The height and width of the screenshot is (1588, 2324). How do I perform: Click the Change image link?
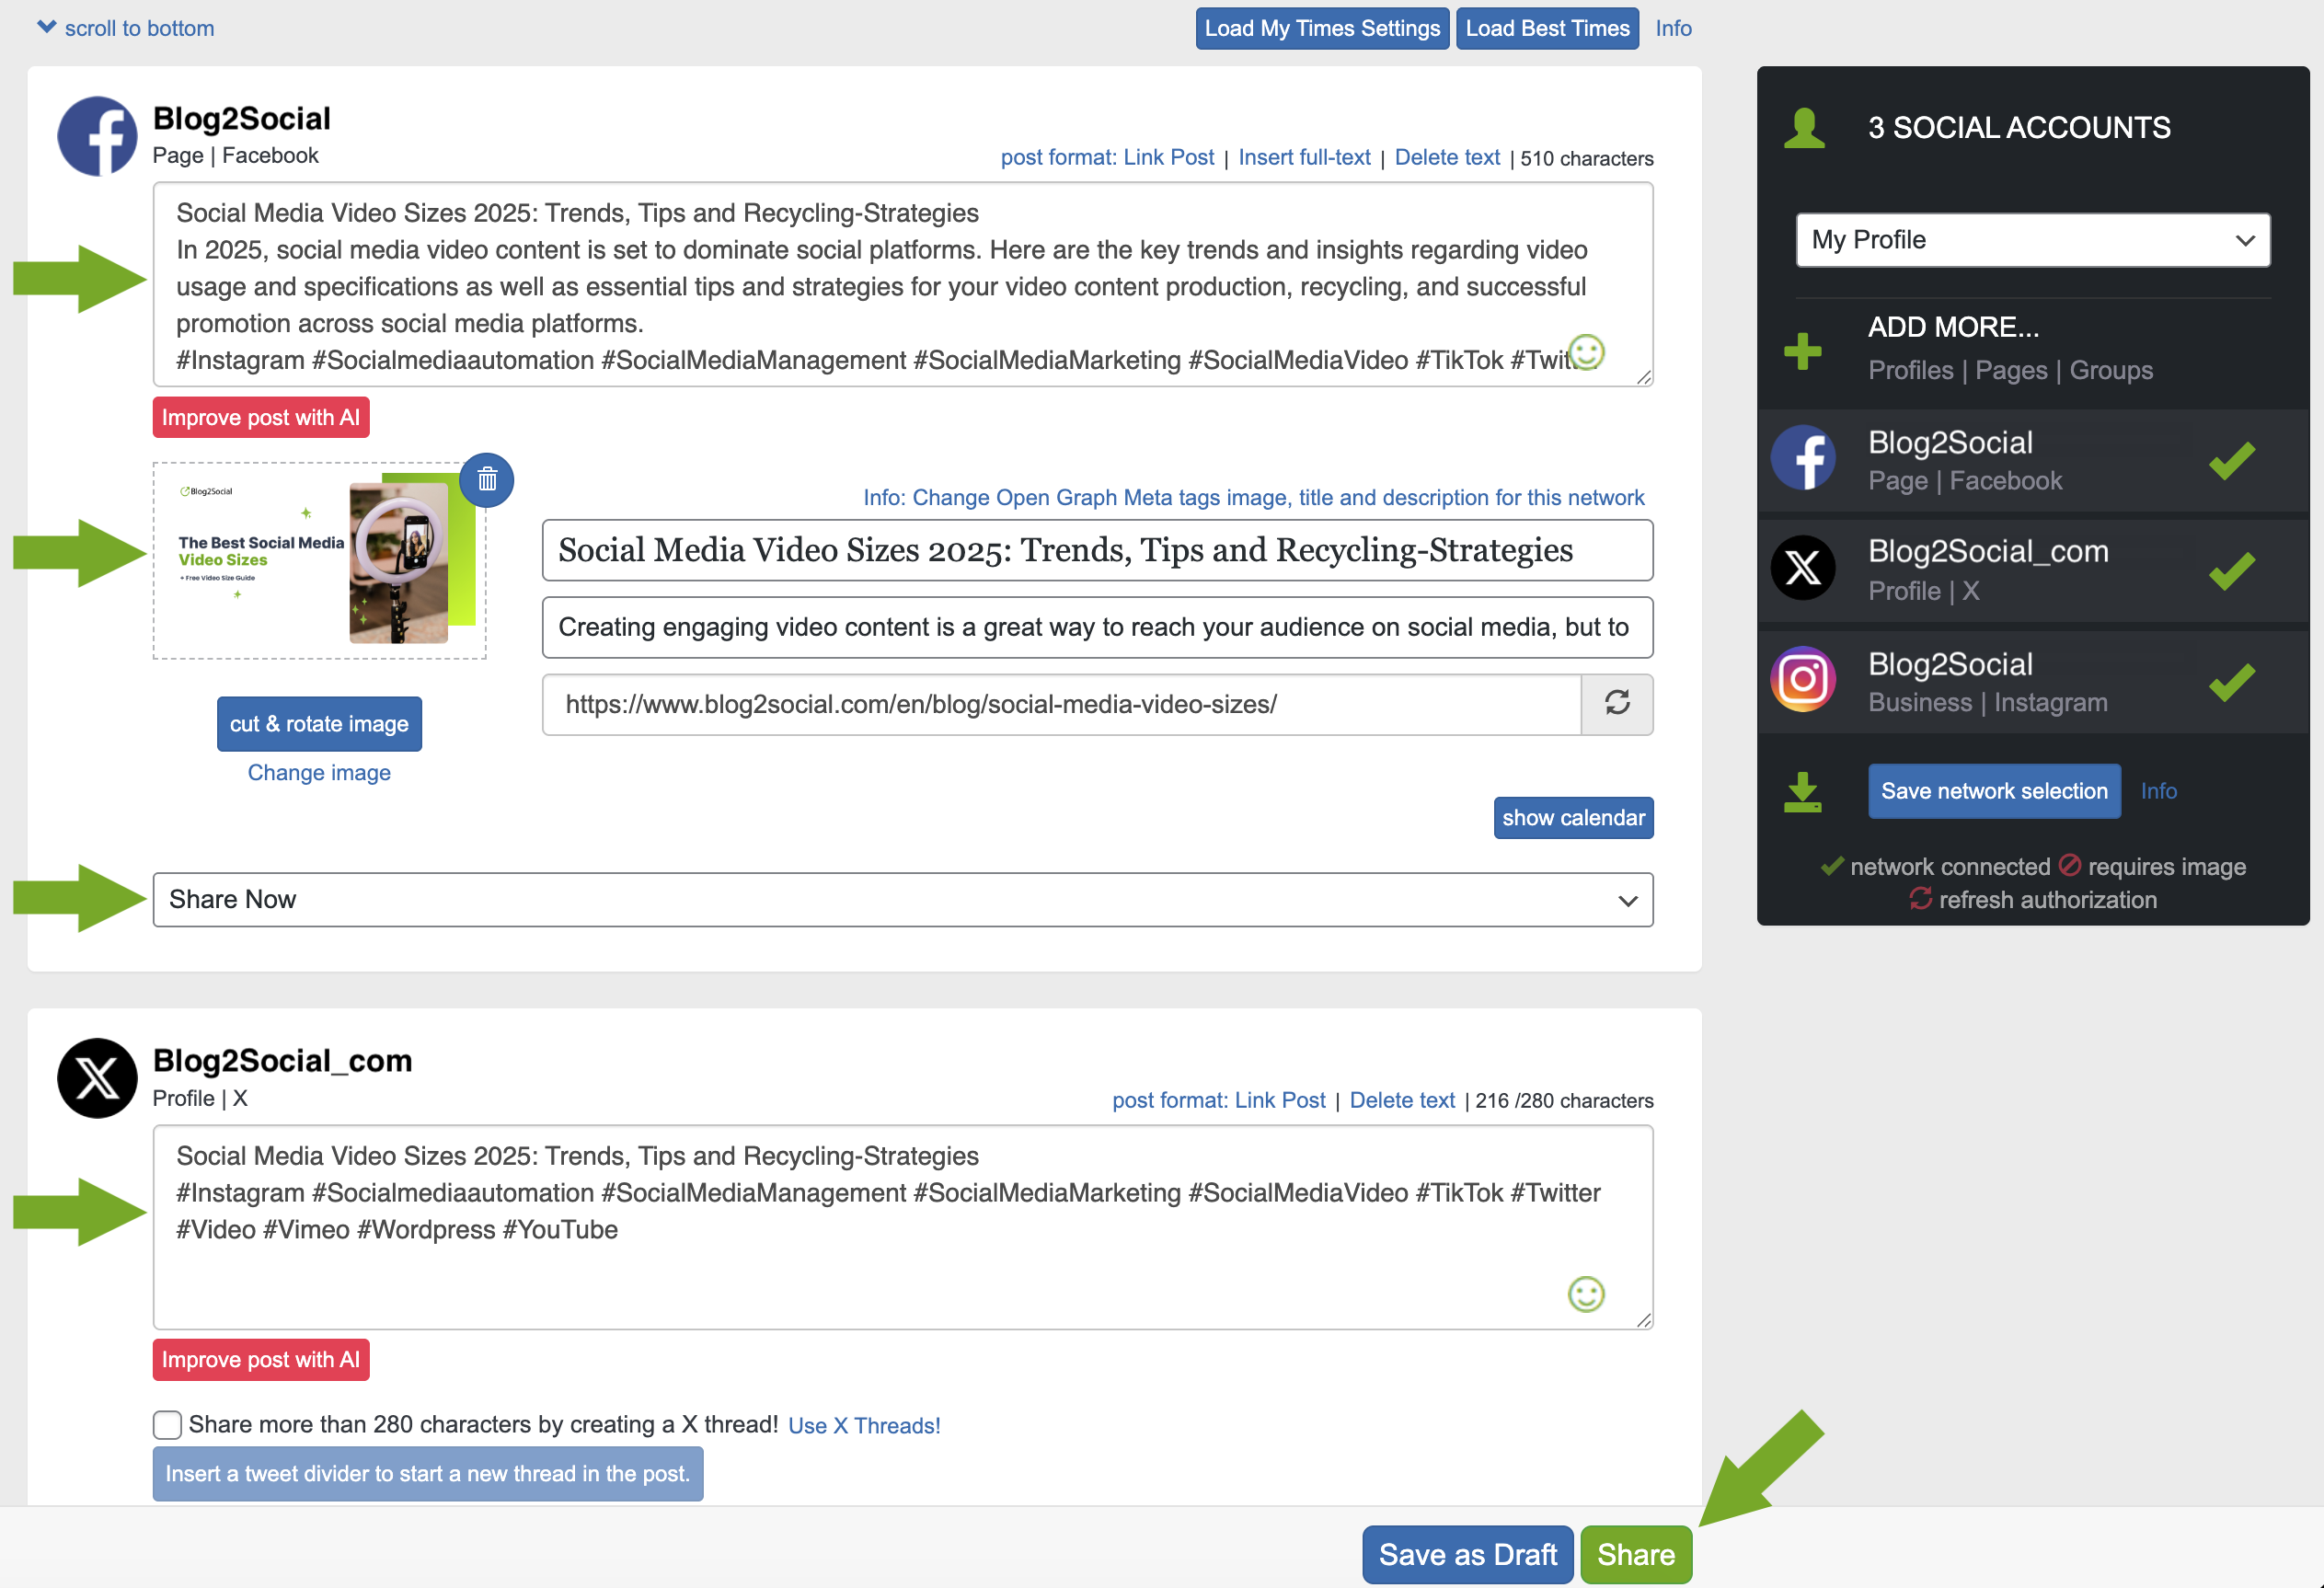(319, 772)
